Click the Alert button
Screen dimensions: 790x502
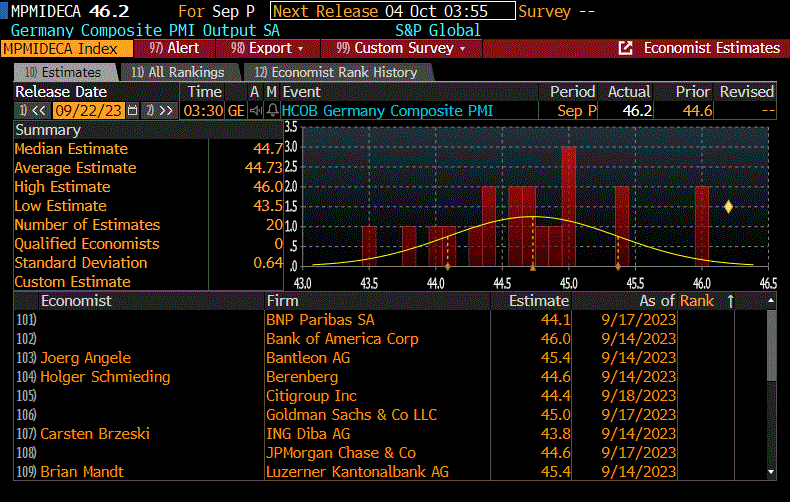tap(174, 48)
